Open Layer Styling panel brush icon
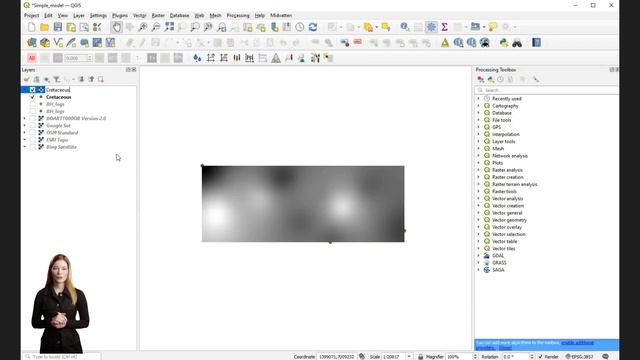 tap(27, 80)
